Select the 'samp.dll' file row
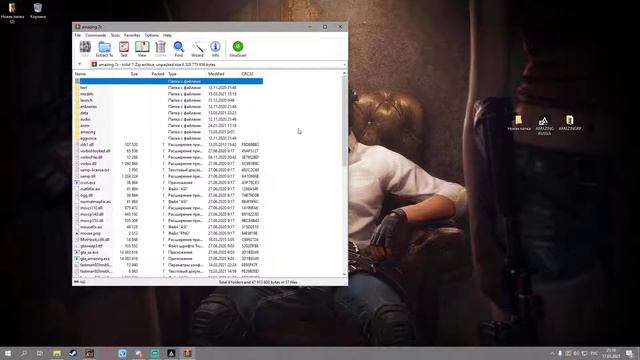 coord(169,176)
